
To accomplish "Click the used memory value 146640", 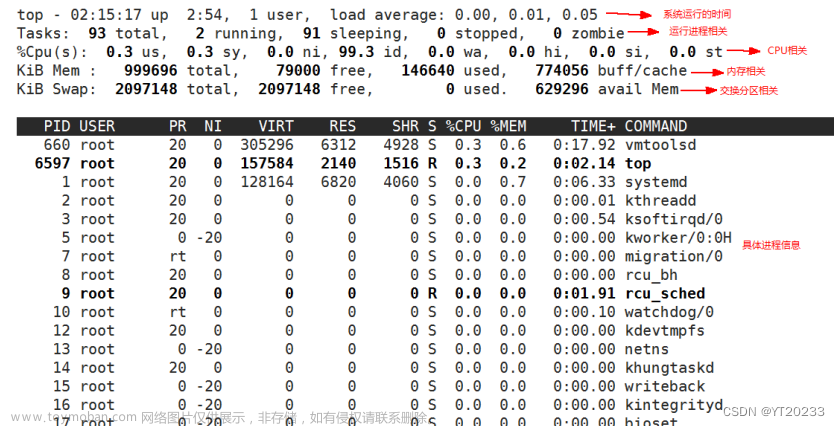I will [x=428, y=70].
